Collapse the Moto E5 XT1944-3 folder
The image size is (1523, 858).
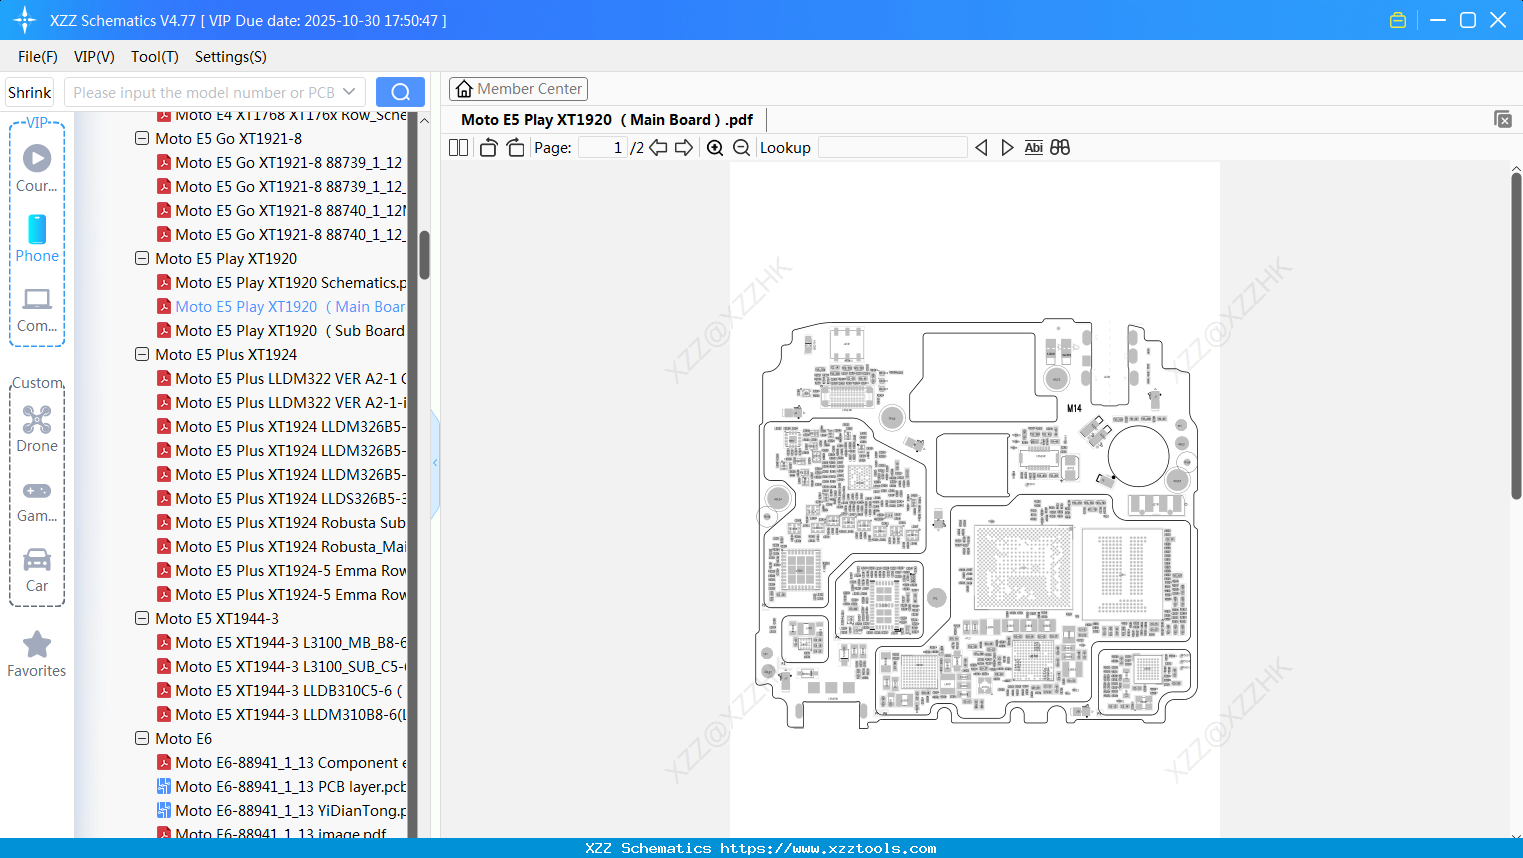click(x=142, y=619)
